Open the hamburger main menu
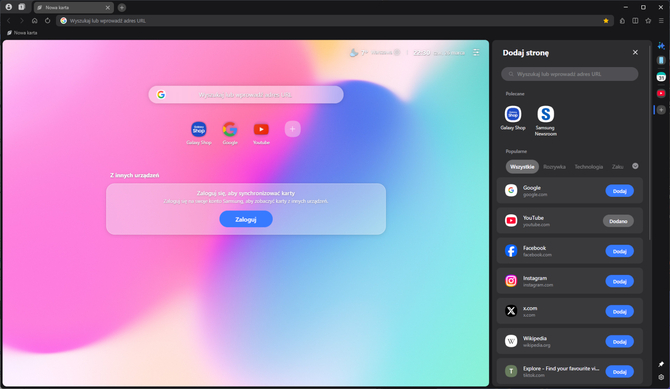Screen dimensions: 670x389 coord(661,21)
